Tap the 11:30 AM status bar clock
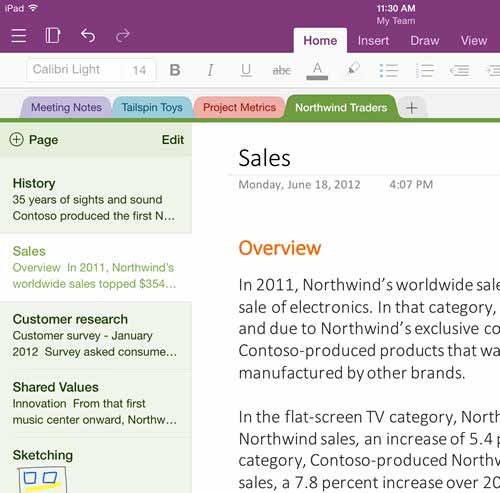The image size is (500, 493). (396, 8)
